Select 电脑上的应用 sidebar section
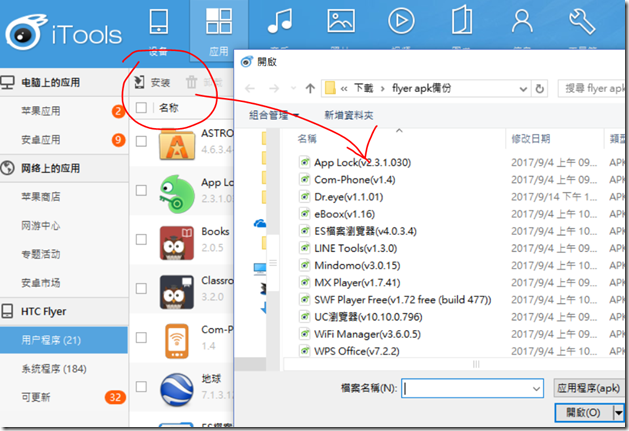The width and height of the screenshot is (629, 431). click(x=50, y=83)
